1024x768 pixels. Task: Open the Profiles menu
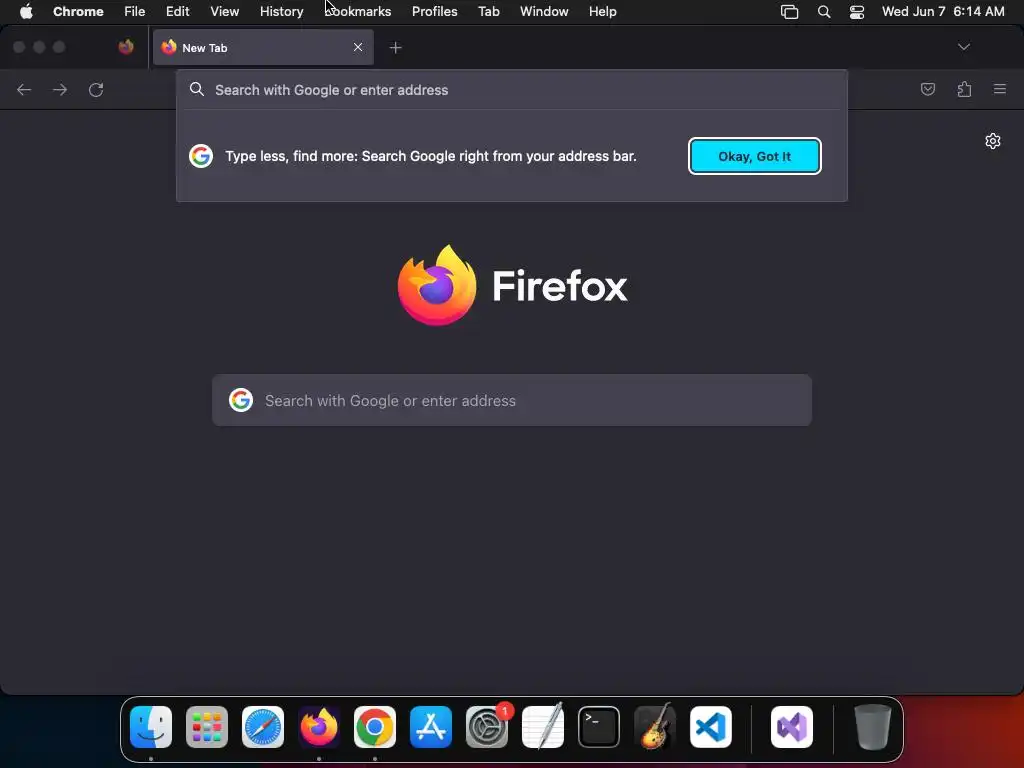pos(434,12)
